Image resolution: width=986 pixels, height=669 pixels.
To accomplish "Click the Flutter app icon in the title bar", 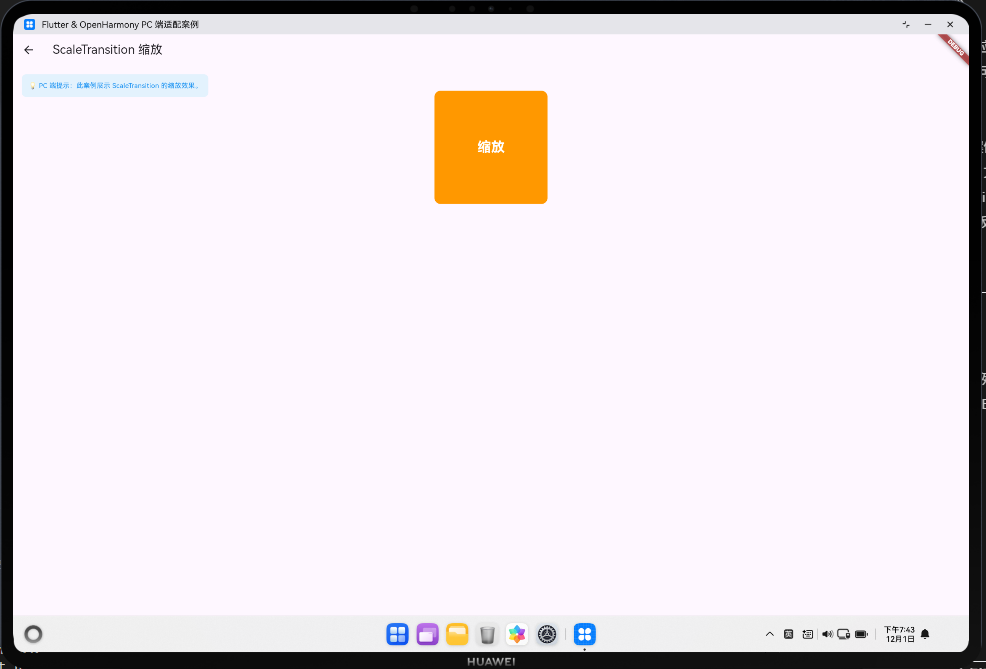I will [x=30, y=25].
